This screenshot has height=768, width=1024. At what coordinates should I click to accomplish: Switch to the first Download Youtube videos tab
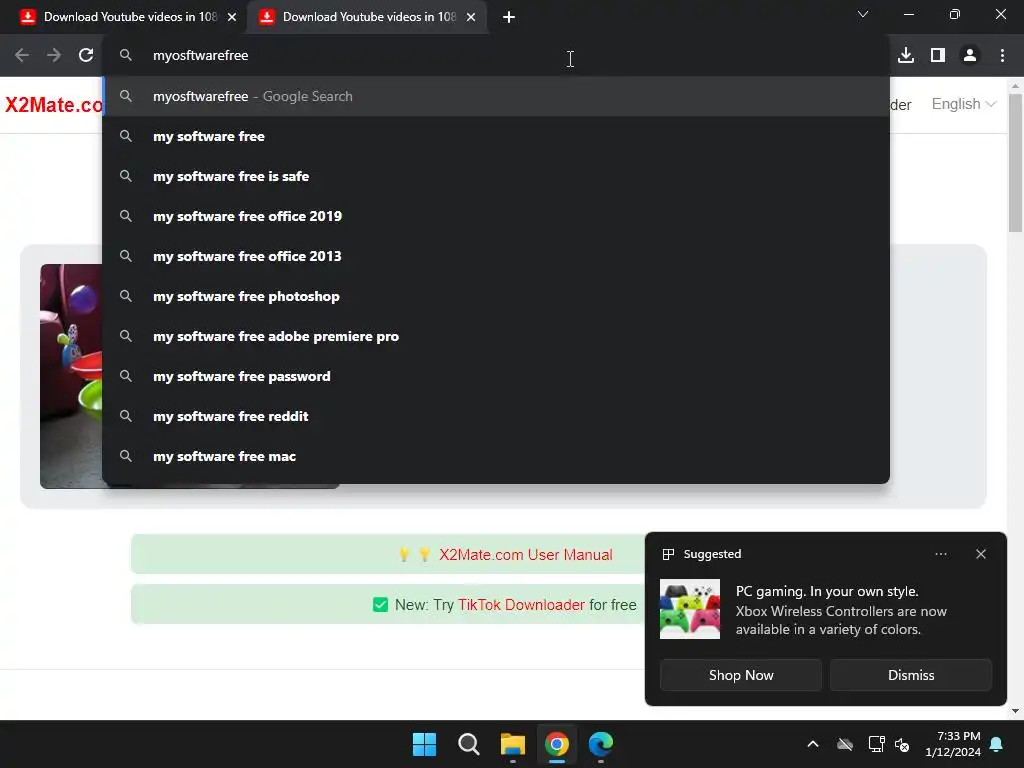(x=124, y=17)
